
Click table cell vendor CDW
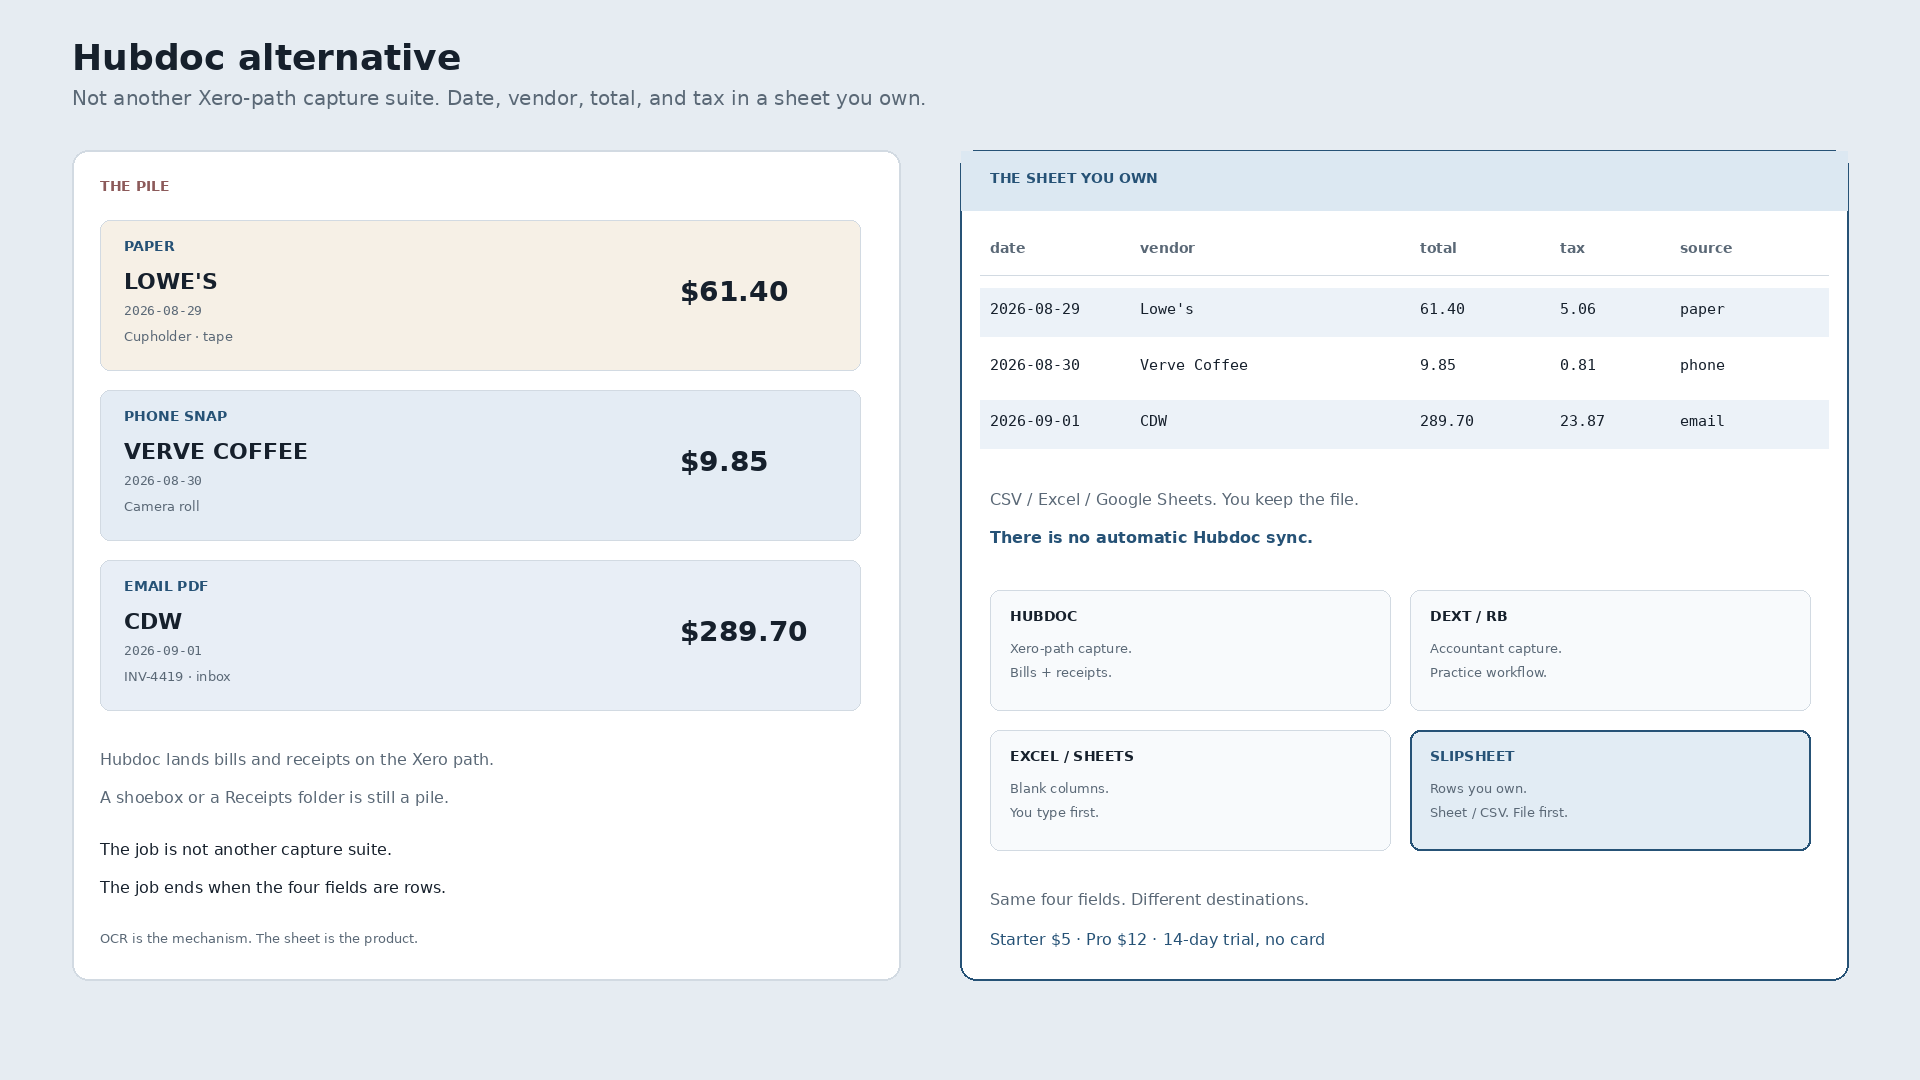1153,421
